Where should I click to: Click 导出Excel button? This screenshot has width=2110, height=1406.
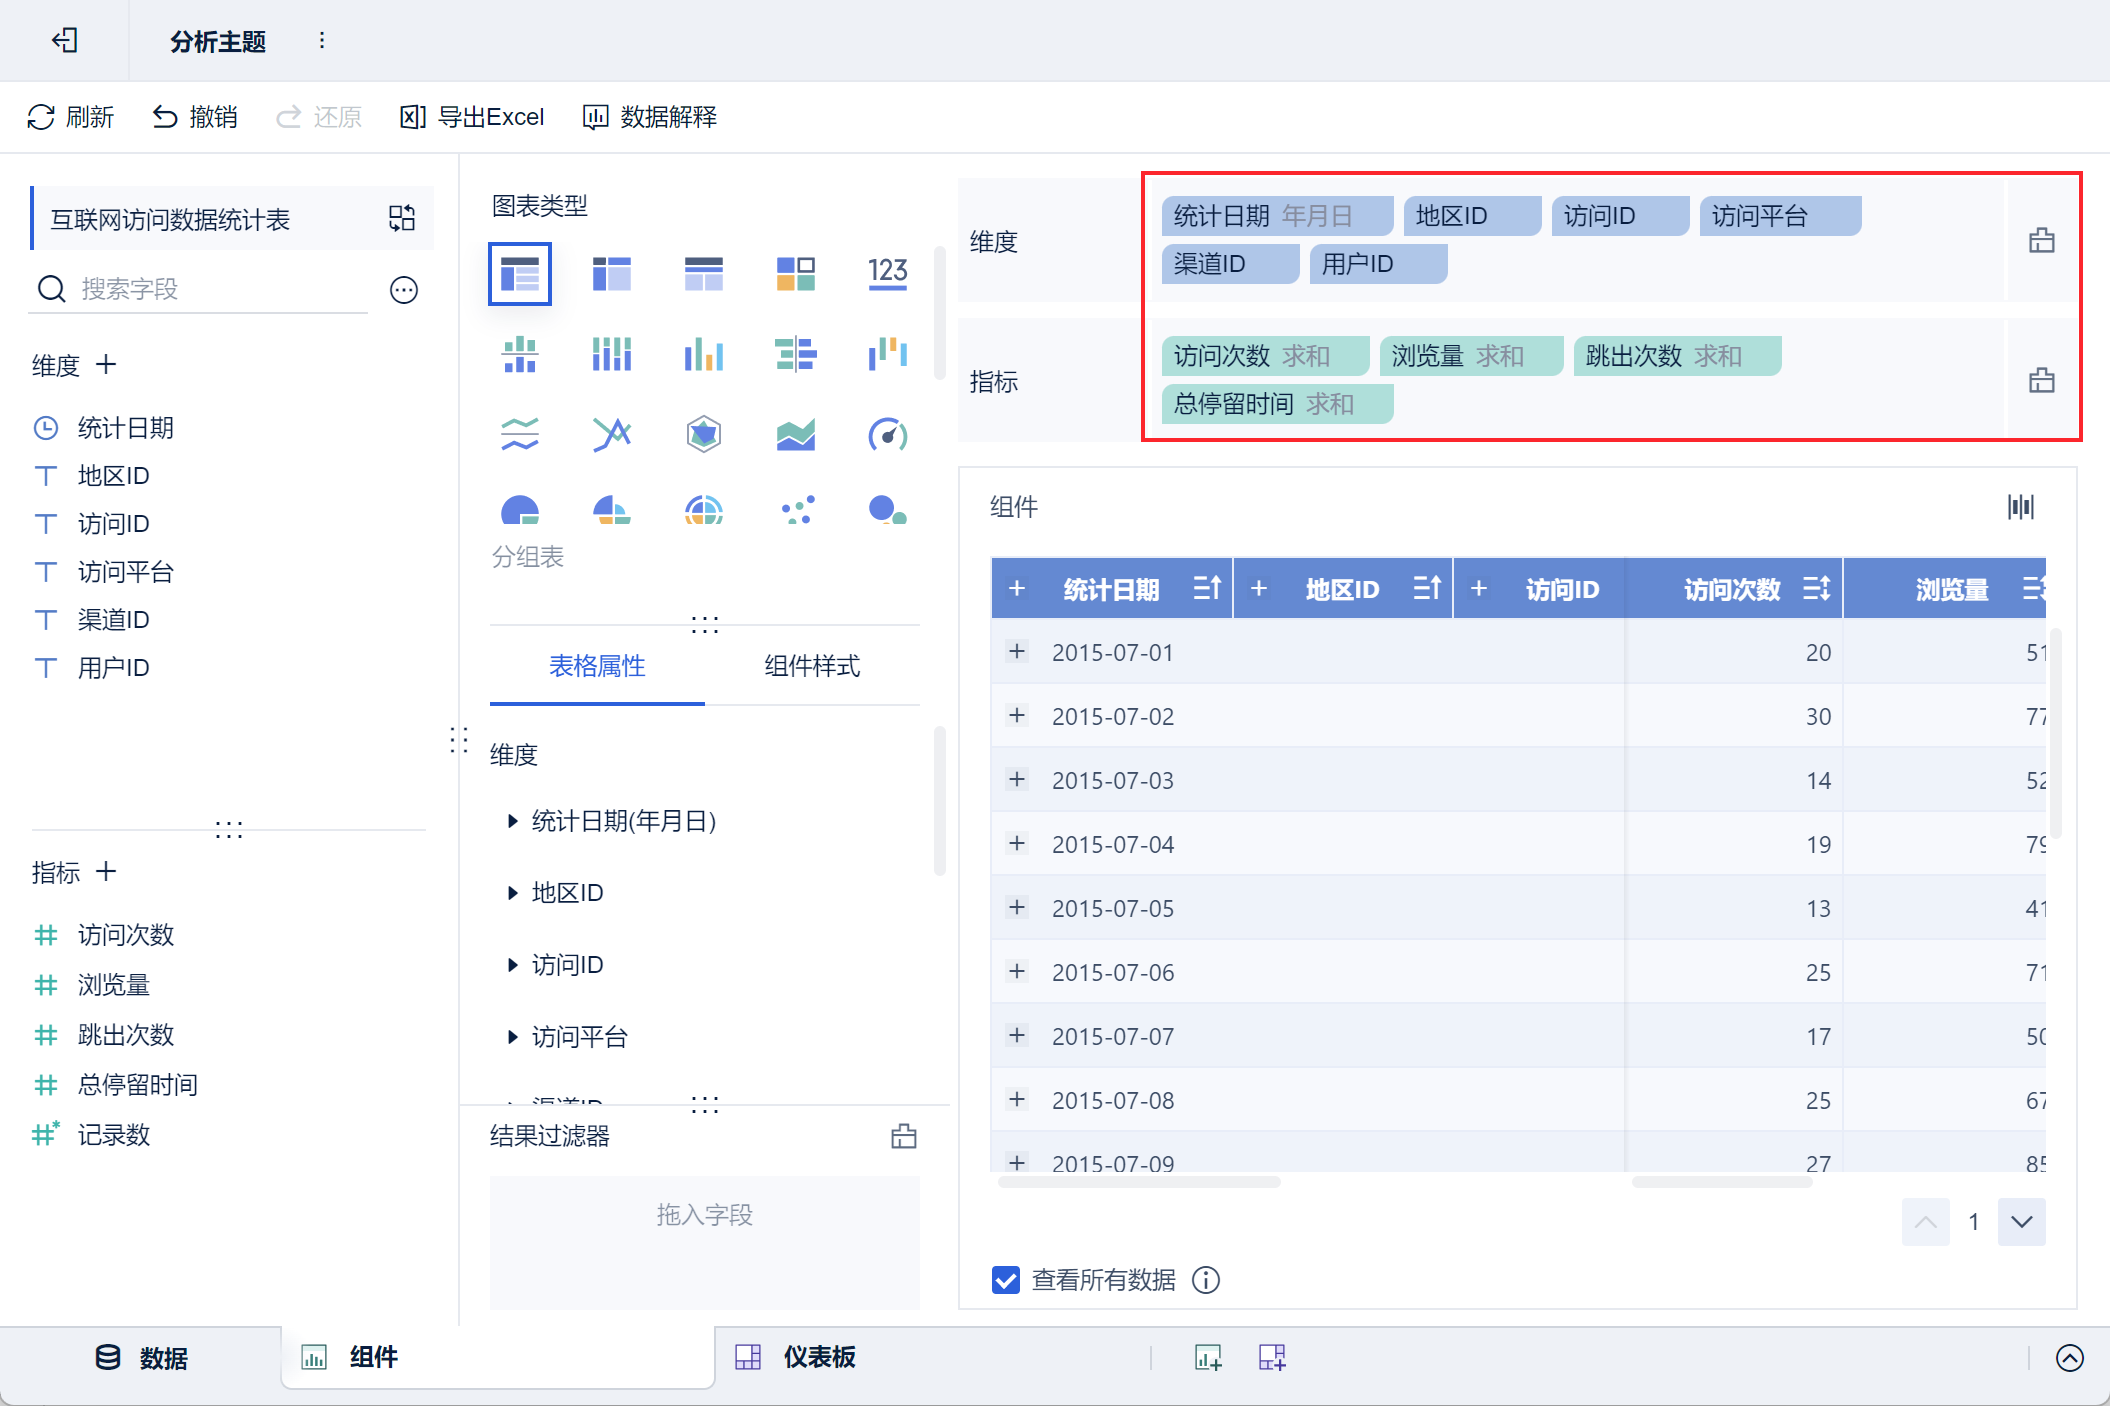coord(473,117)
